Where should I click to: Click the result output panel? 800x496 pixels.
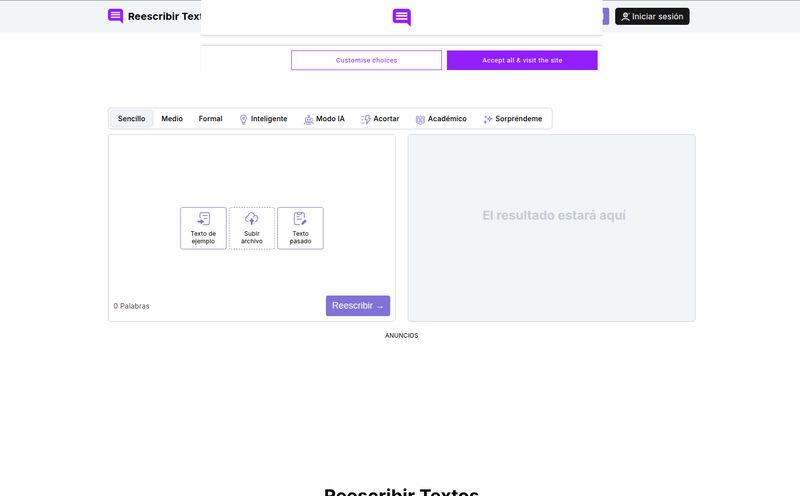click(552, 228)
